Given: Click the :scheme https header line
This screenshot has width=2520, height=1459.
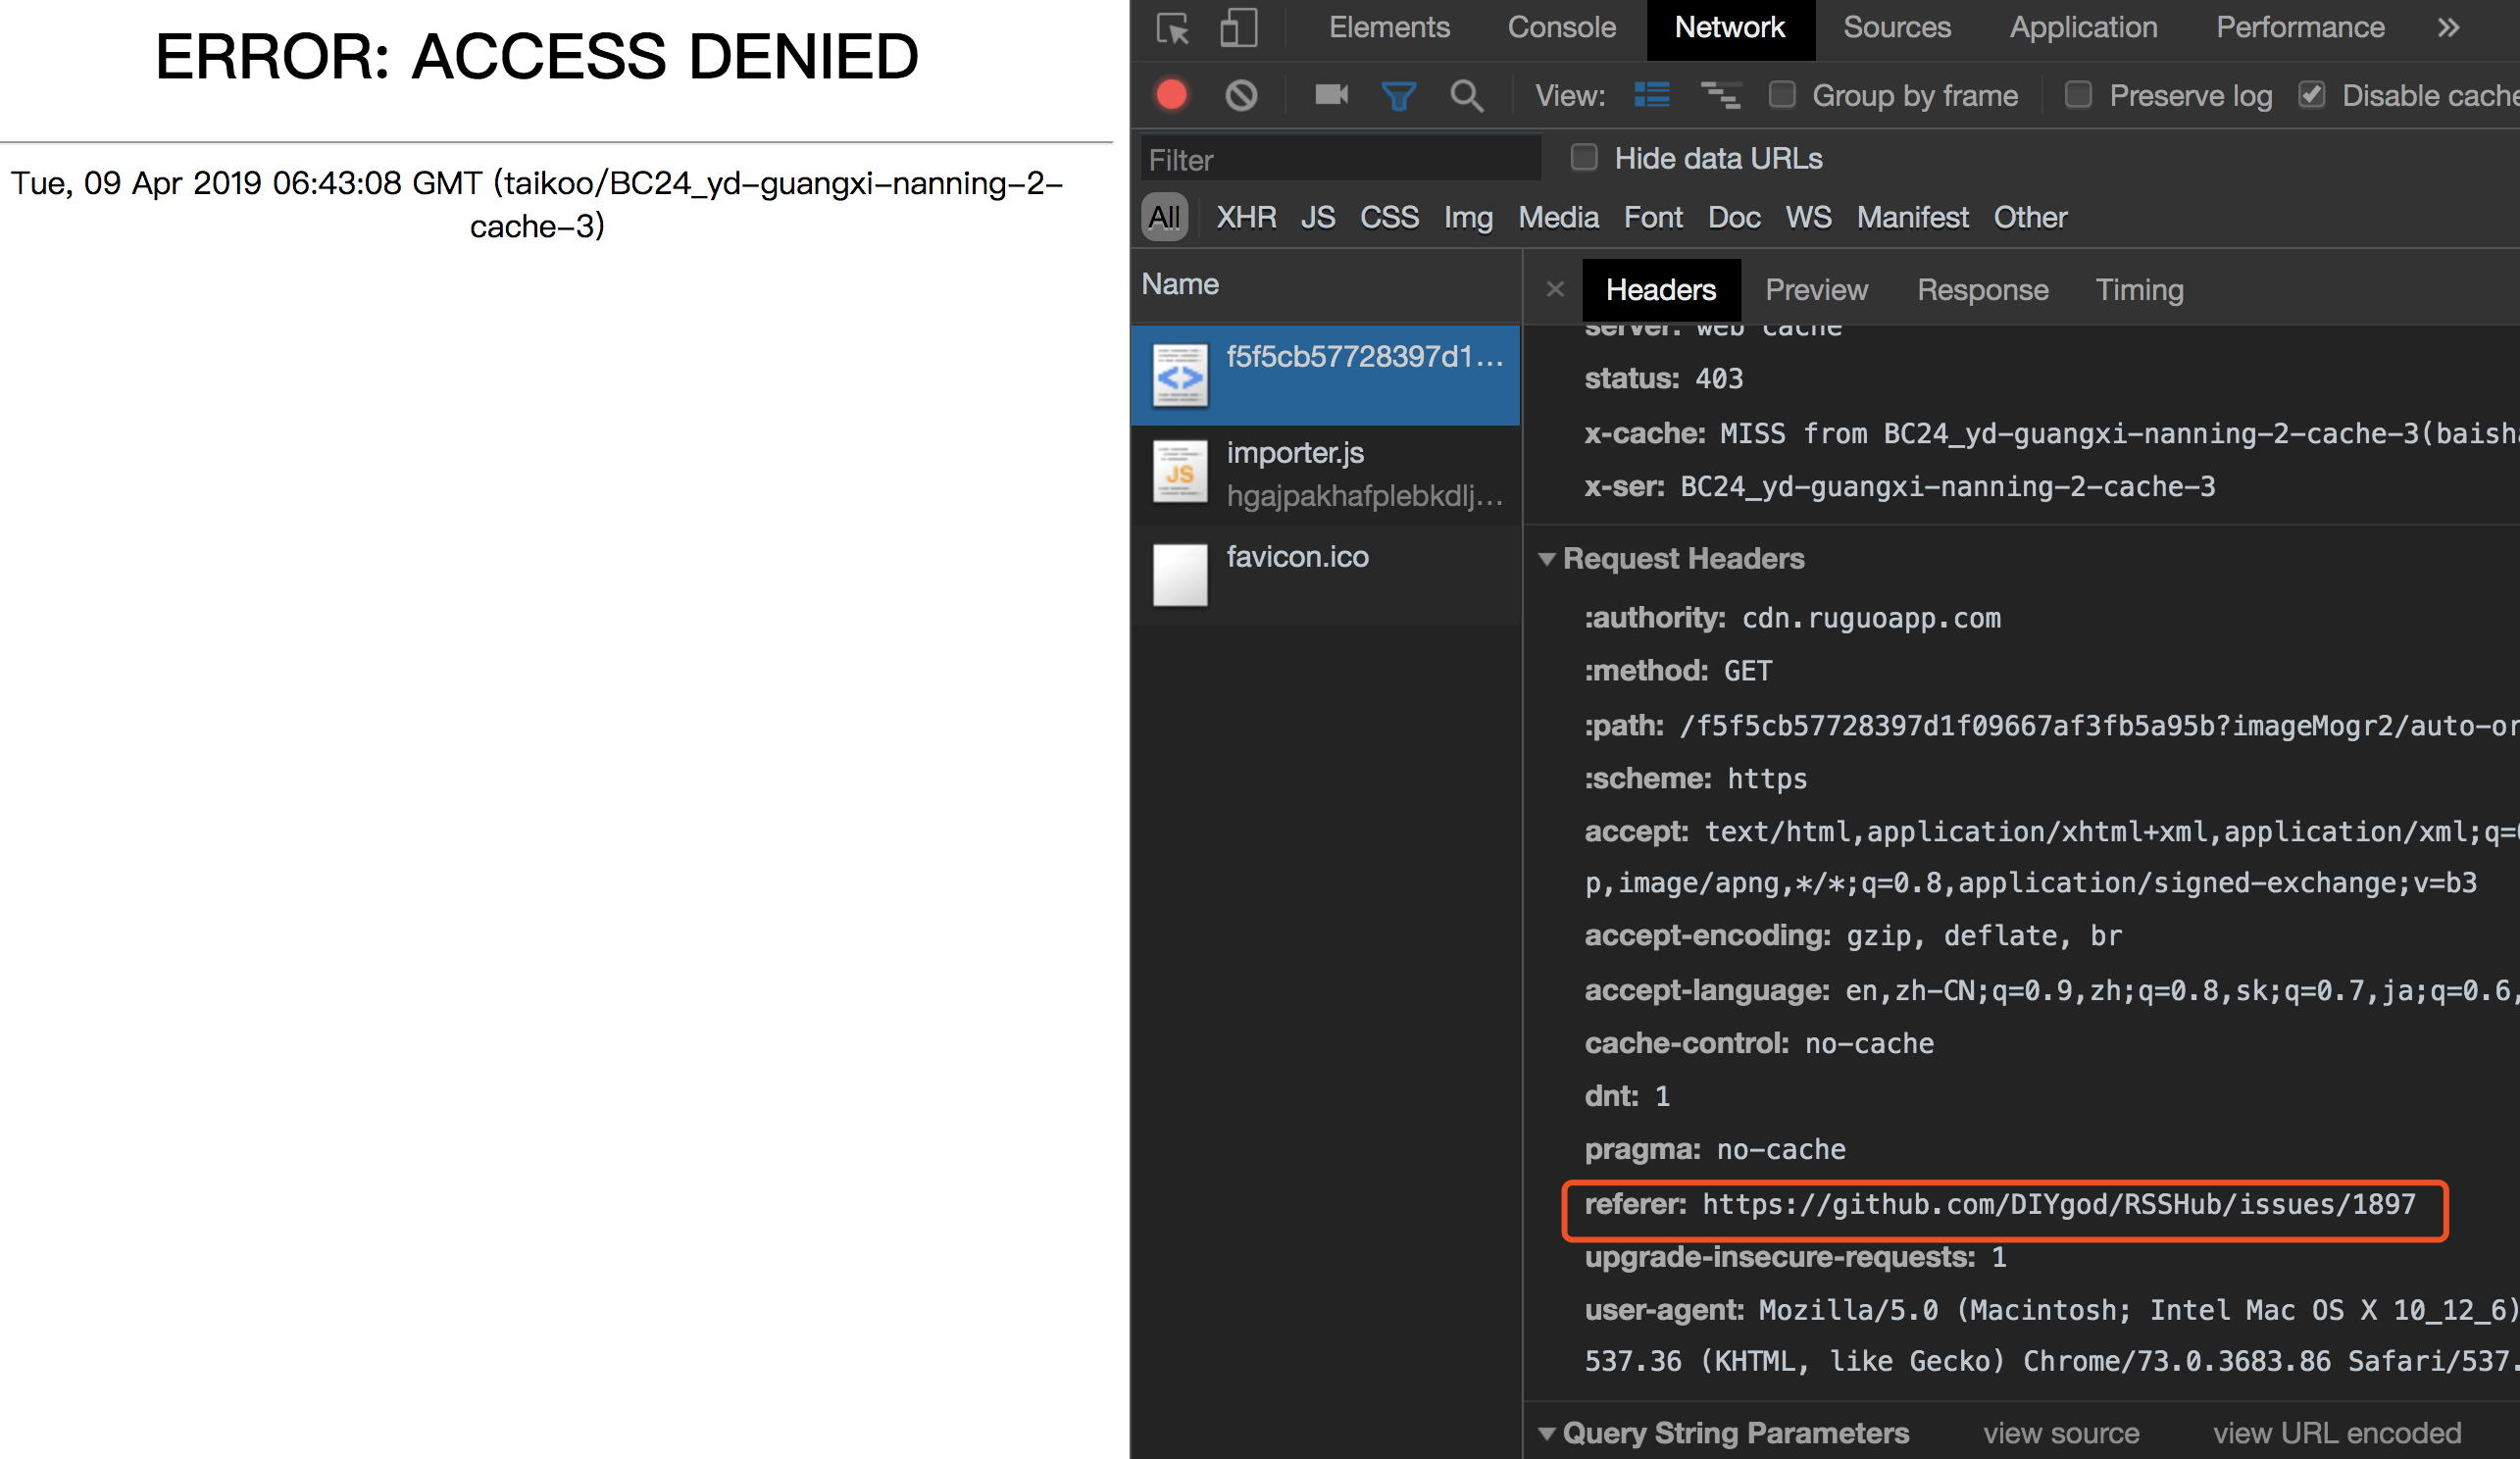Looking at the screenshot, I should [x=1695, y=779].
